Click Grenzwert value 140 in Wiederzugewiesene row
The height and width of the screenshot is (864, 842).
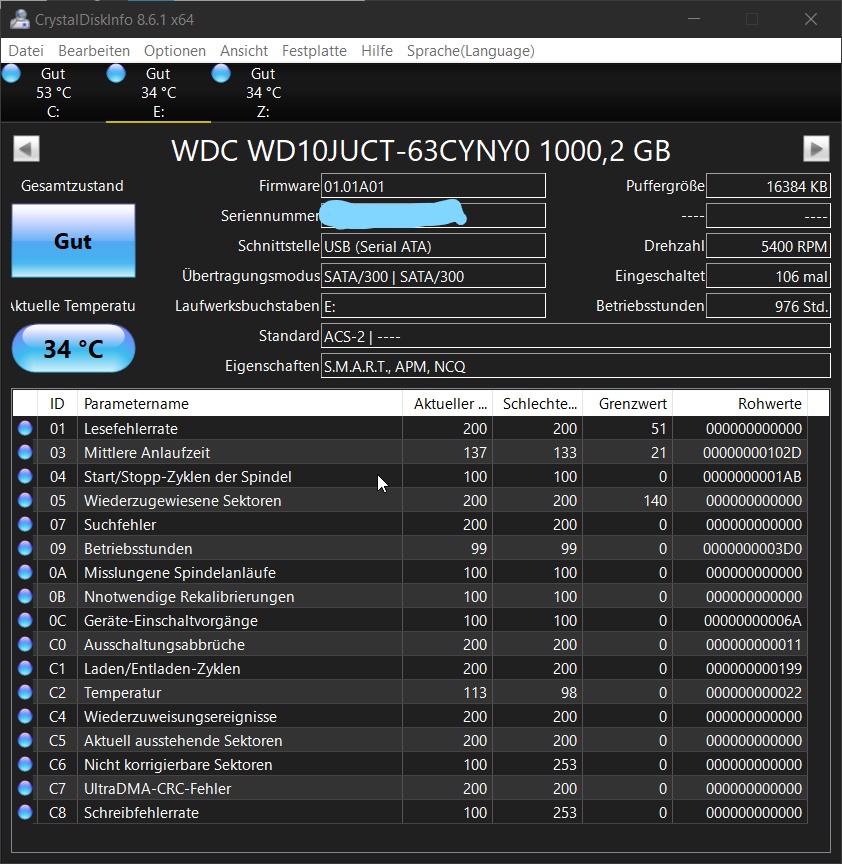(x=655, y=500)
